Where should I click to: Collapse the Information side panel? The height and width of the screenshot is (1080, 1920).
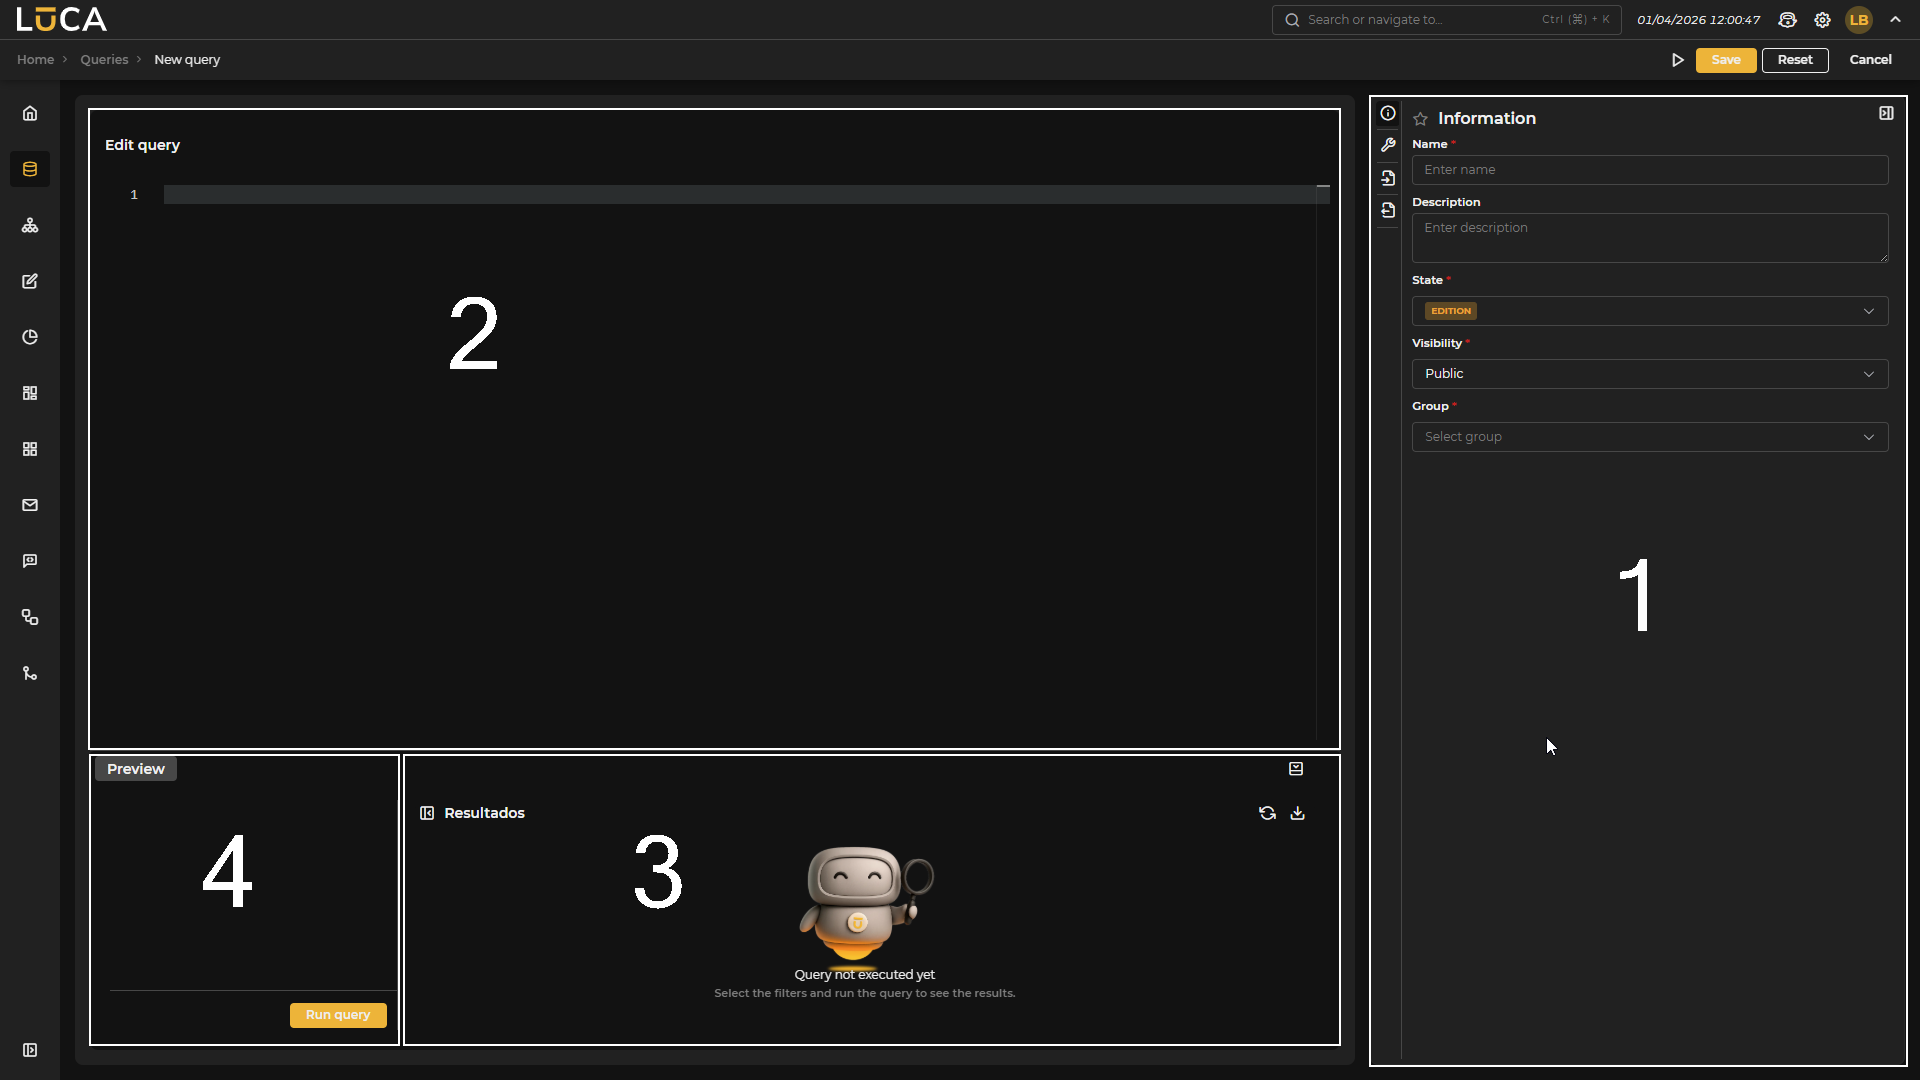tap(1886, 113)
